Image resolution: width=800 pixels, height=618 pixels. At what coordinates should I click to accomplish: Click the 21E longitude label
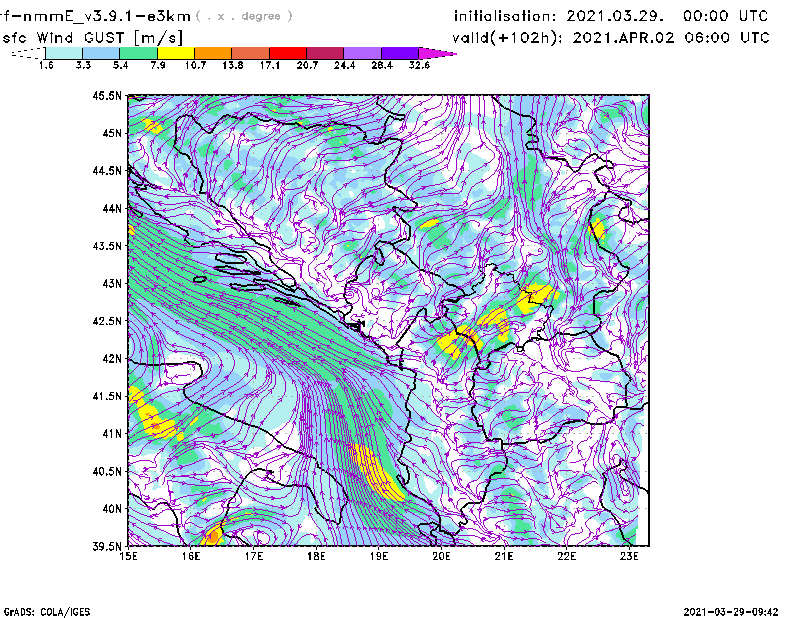click(504, 556)
